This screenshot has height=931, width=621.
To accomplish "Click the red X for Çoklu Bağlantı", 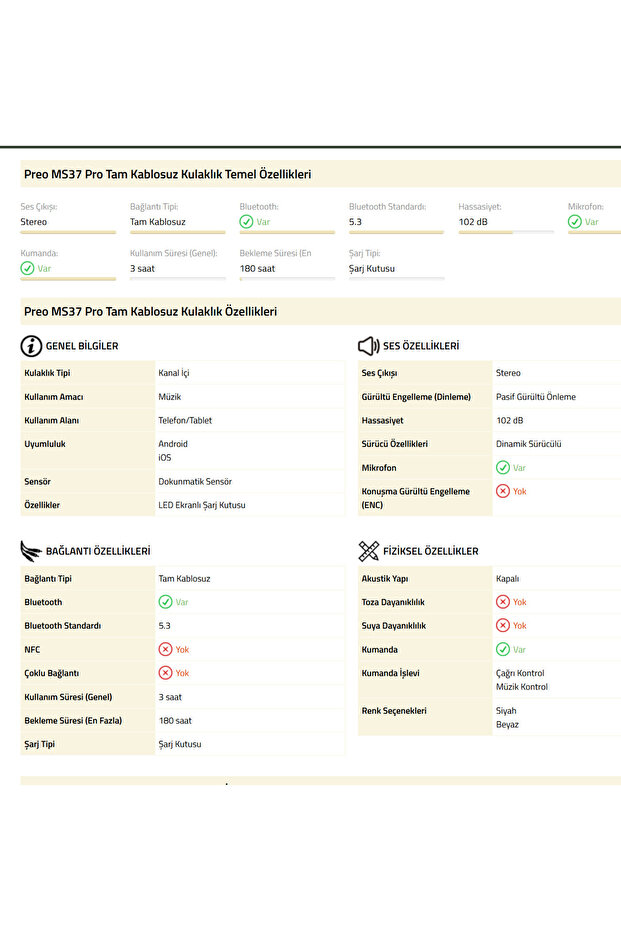I will coord(166,673).
